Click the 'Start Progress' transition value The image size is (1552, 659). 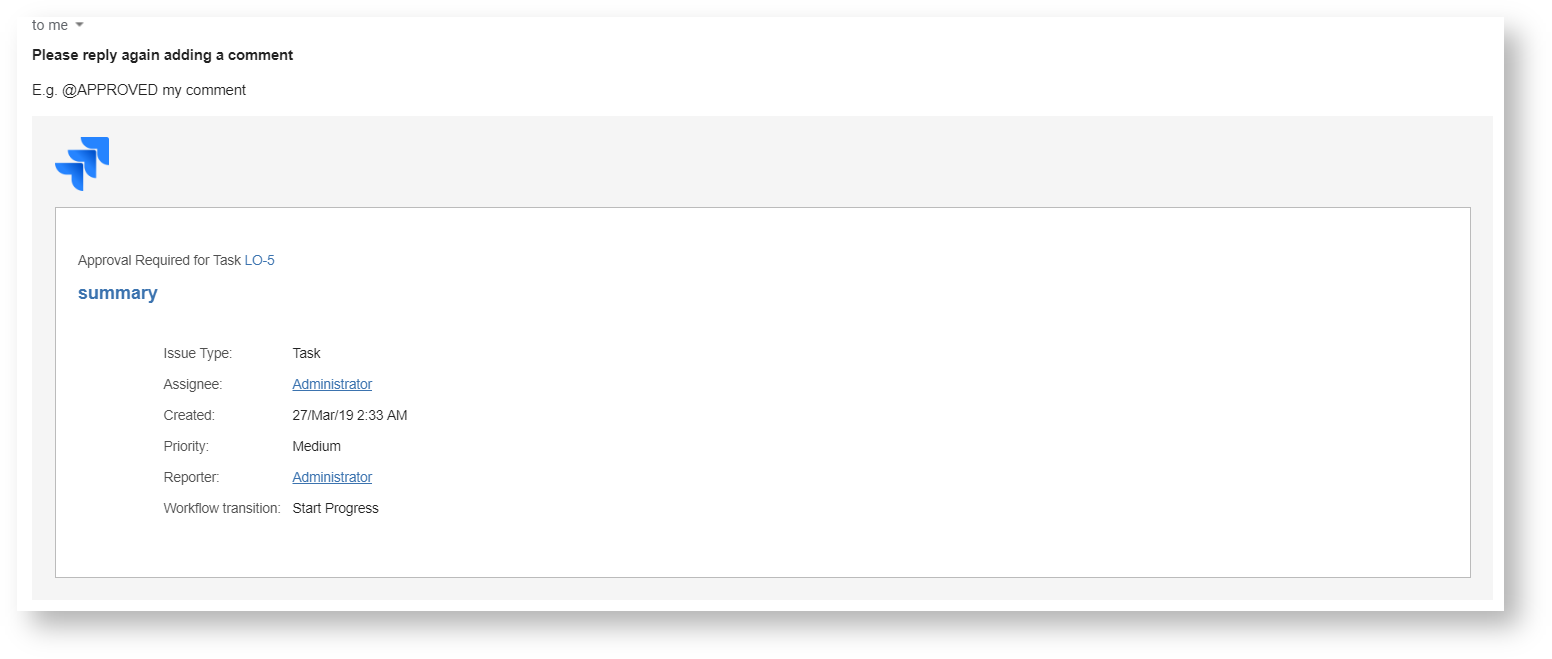point(335,508)
